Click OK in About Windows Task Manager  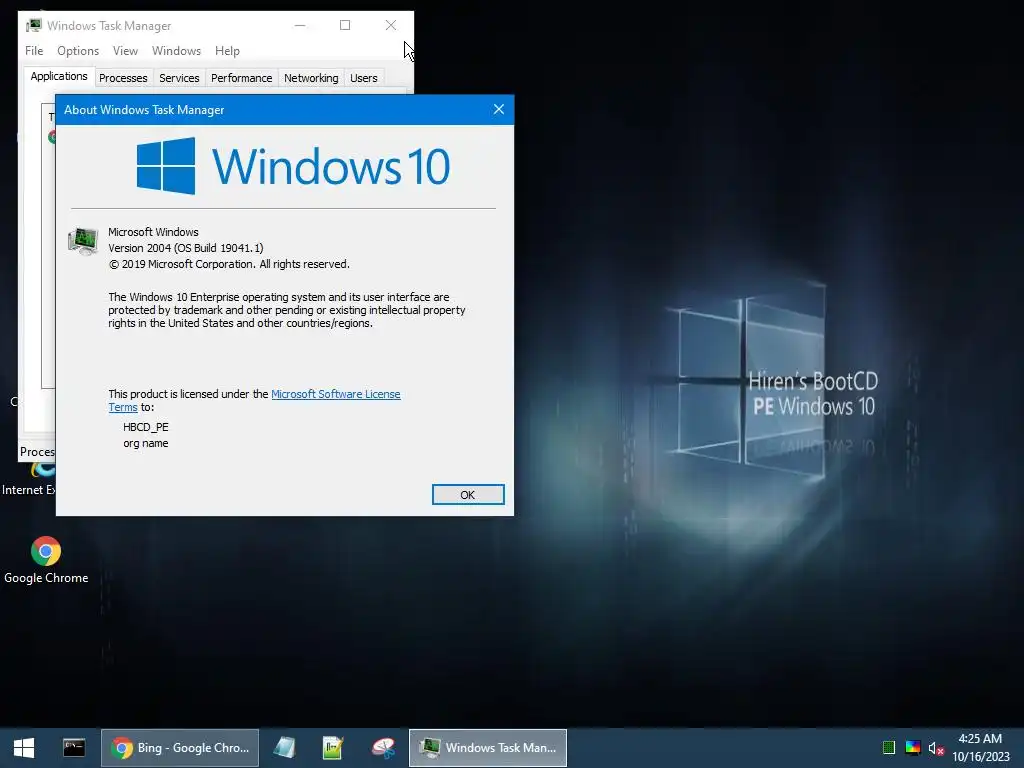(468, 494)
